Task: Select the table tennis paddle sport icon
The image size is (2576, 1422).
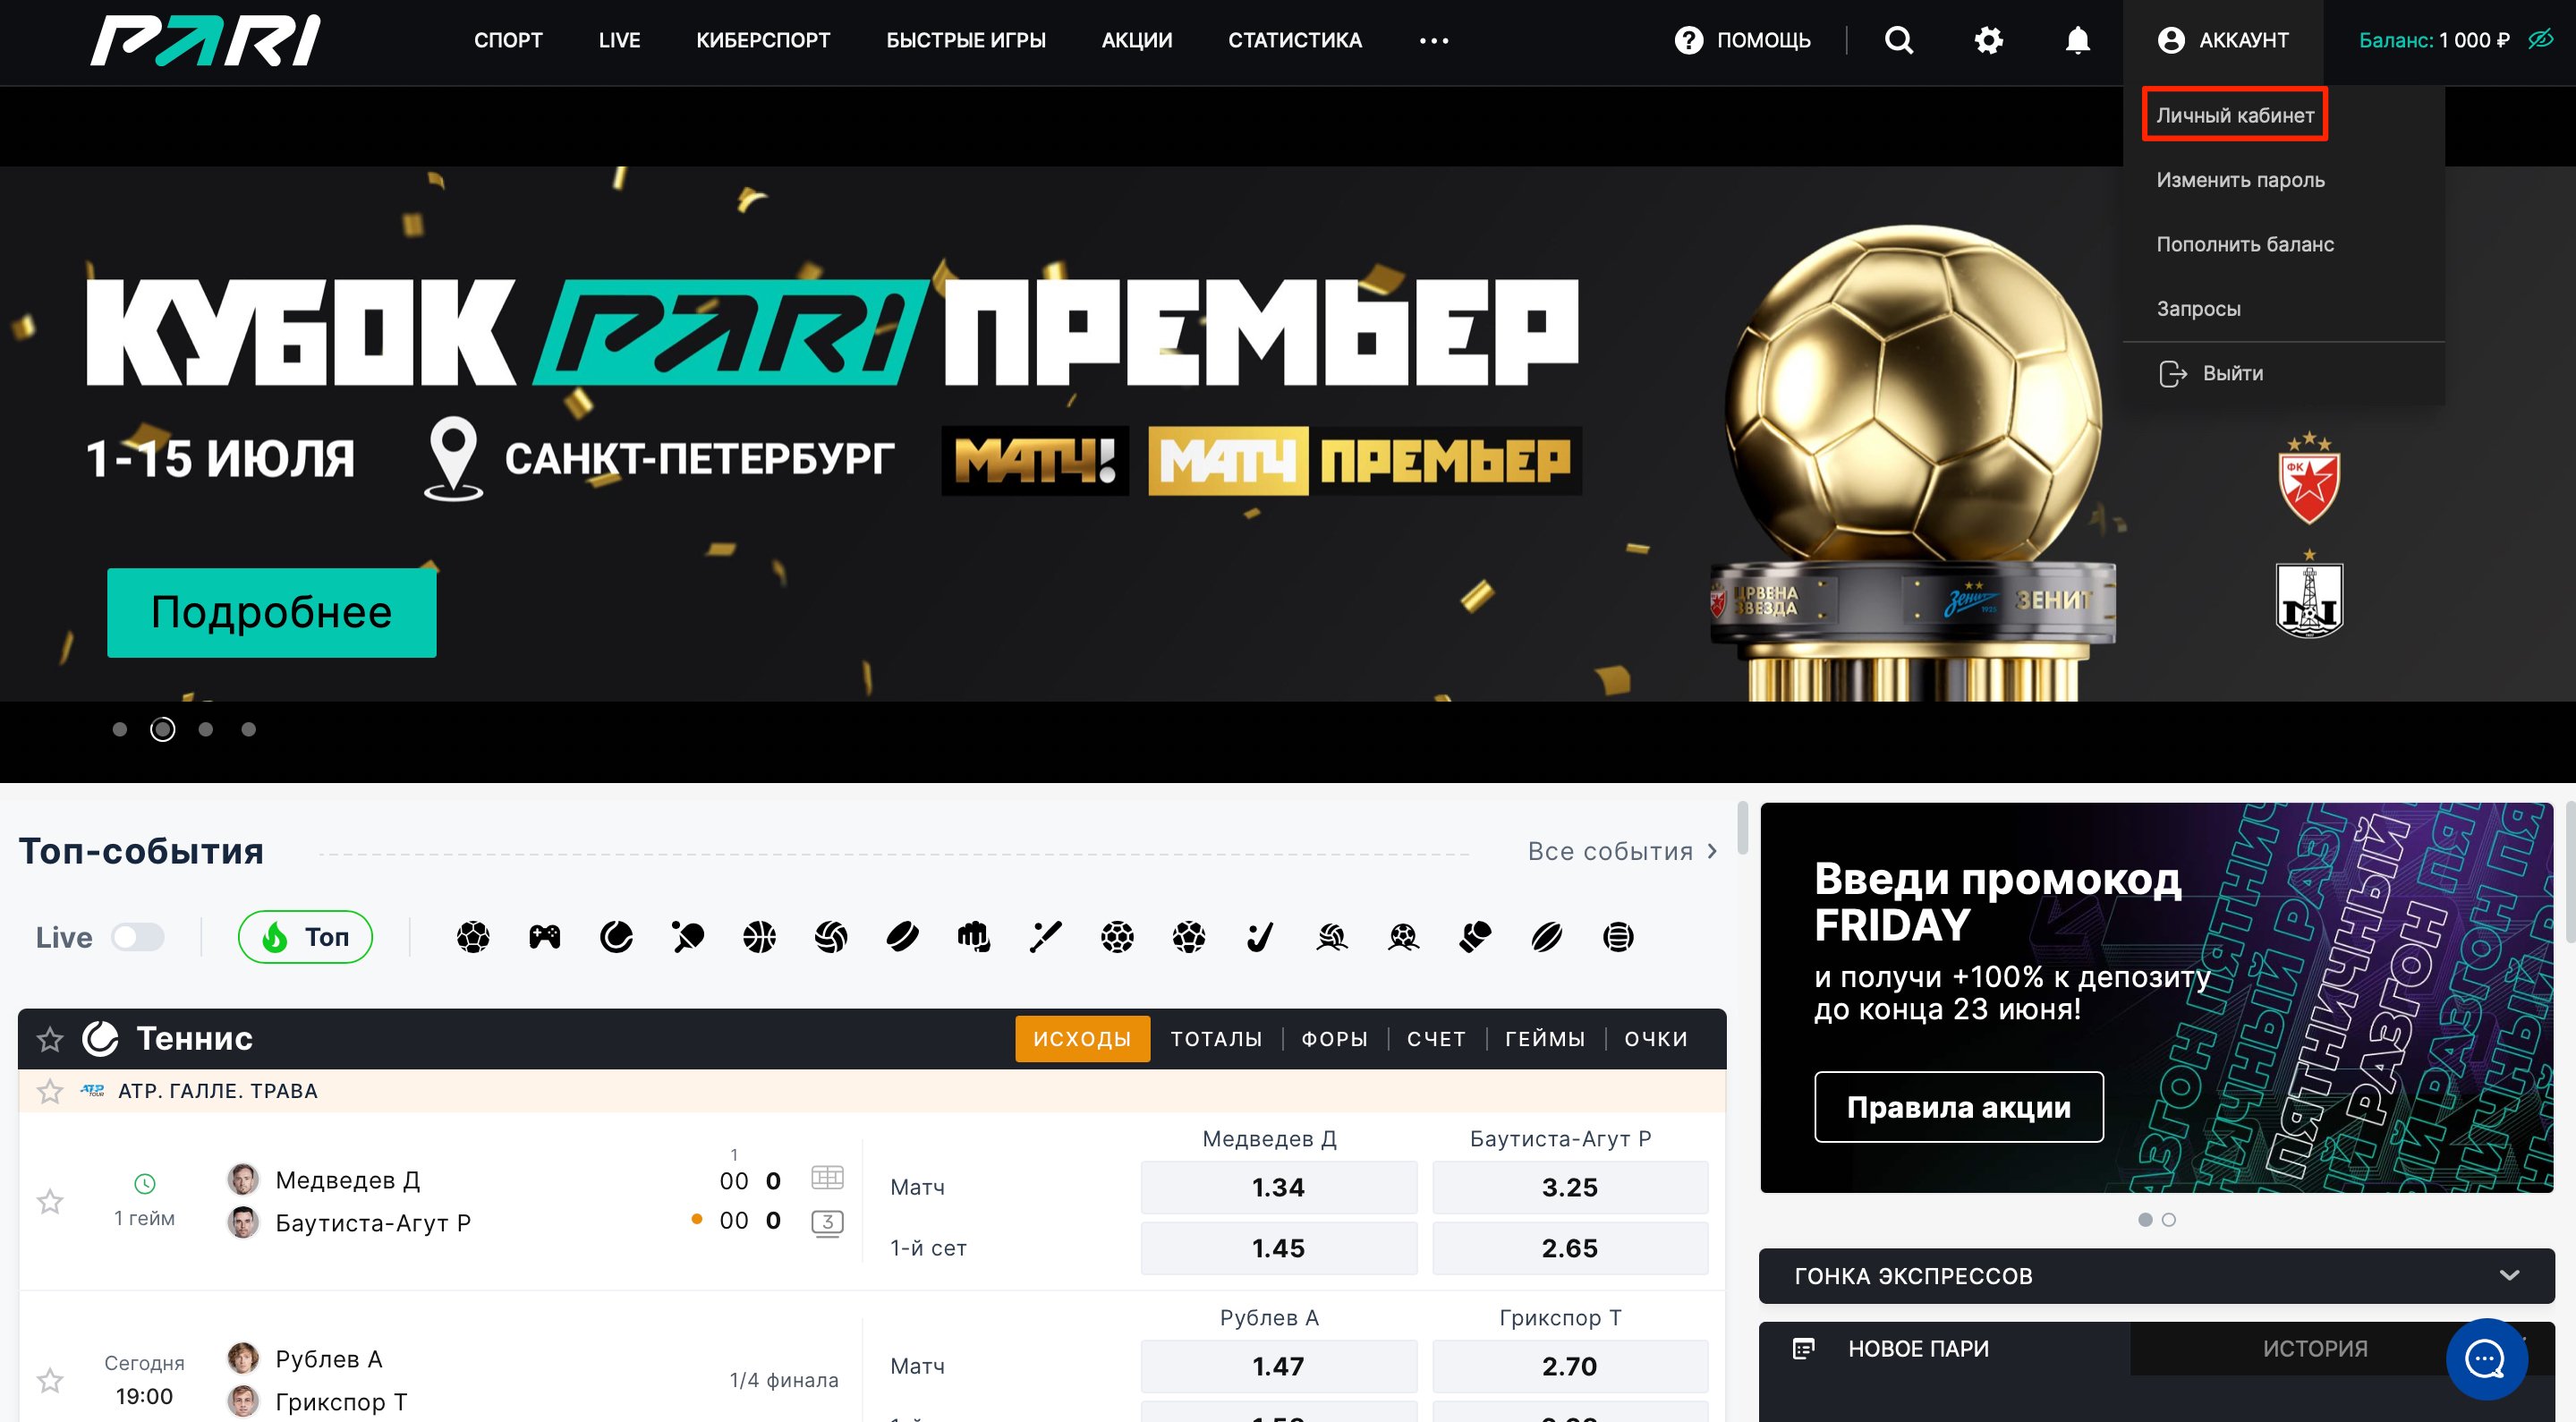Action: click(x=688, y=937)
